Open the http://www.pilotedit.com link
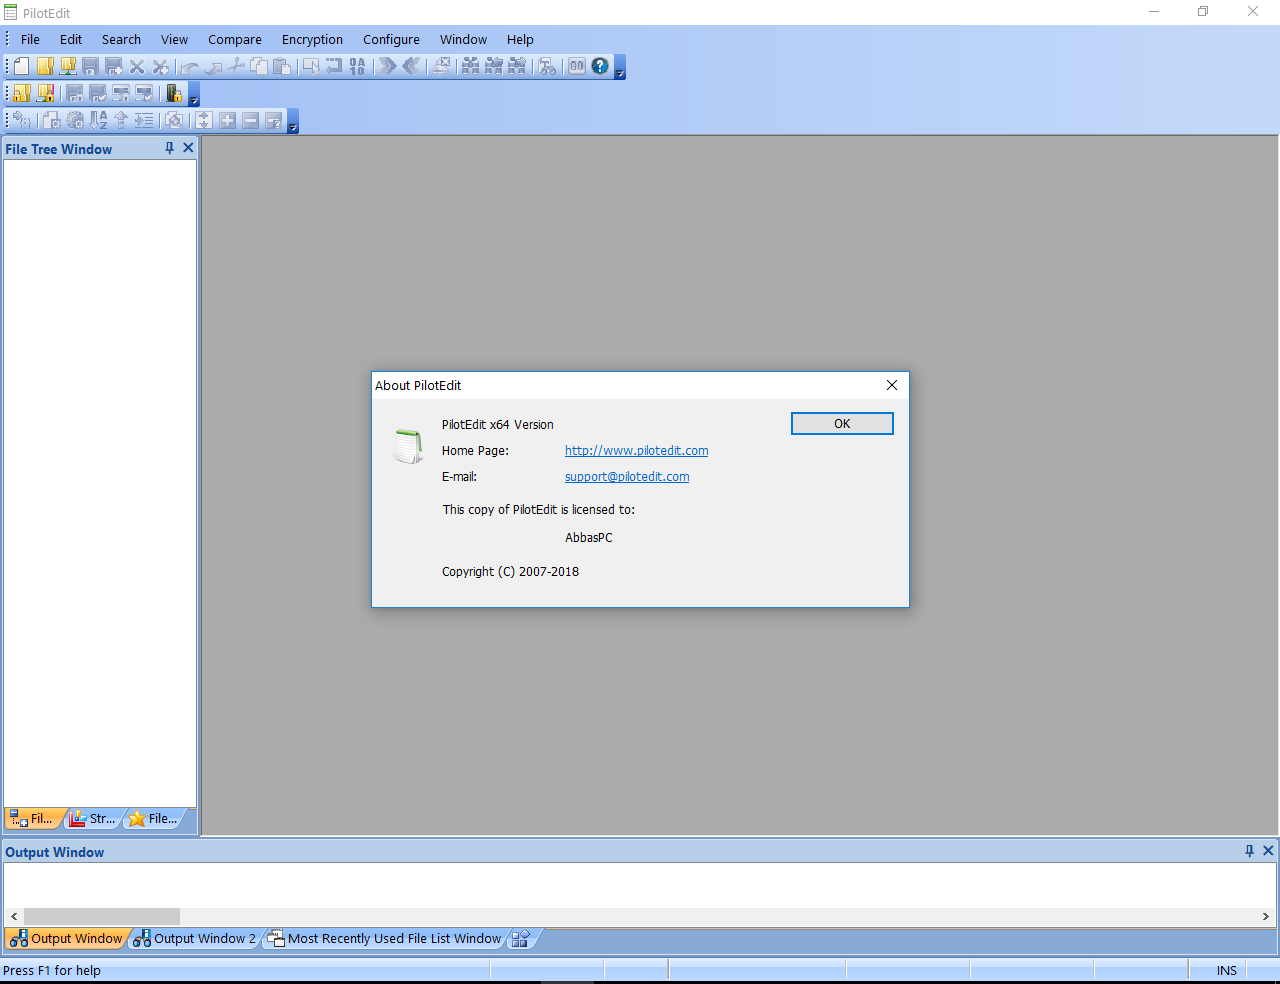Screen dimensions: 1280x984 [637, 451]
